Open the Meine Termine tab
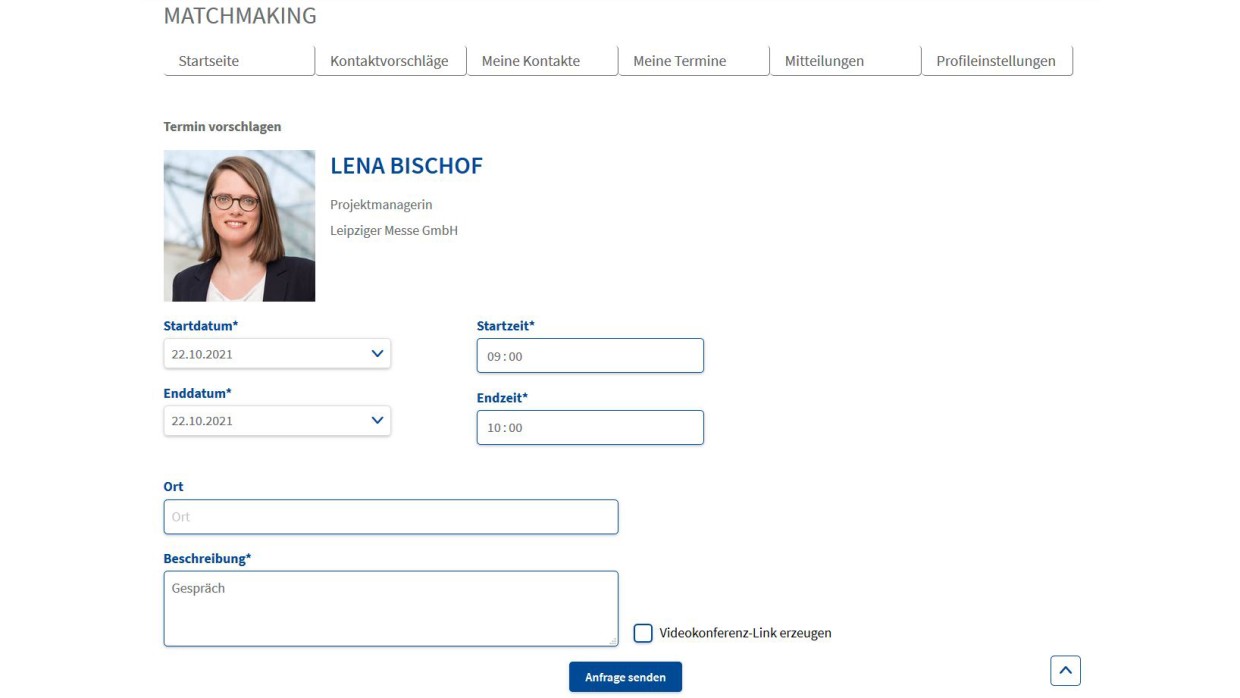Screen dimensions: 1240x698 pos(694,61)
